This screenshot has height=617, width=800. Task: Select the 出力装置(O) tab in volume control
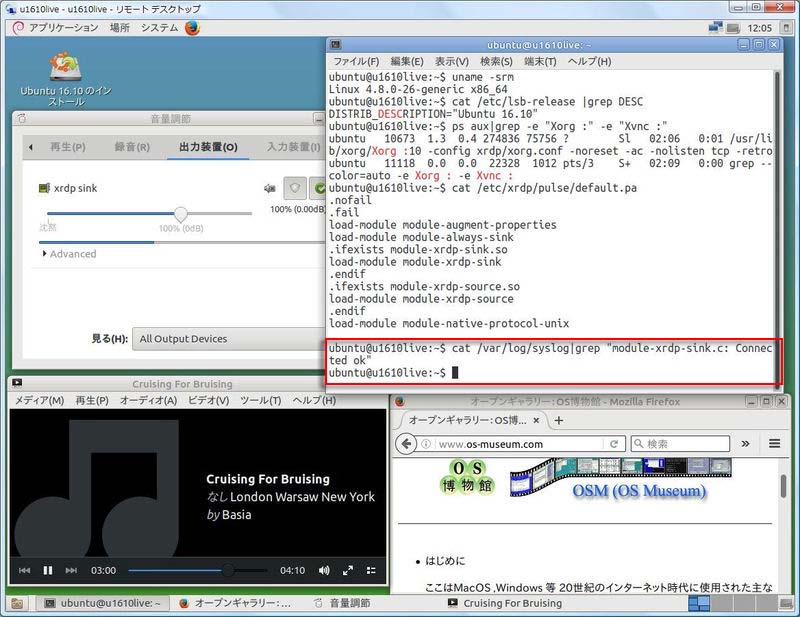tap(208, 147)
